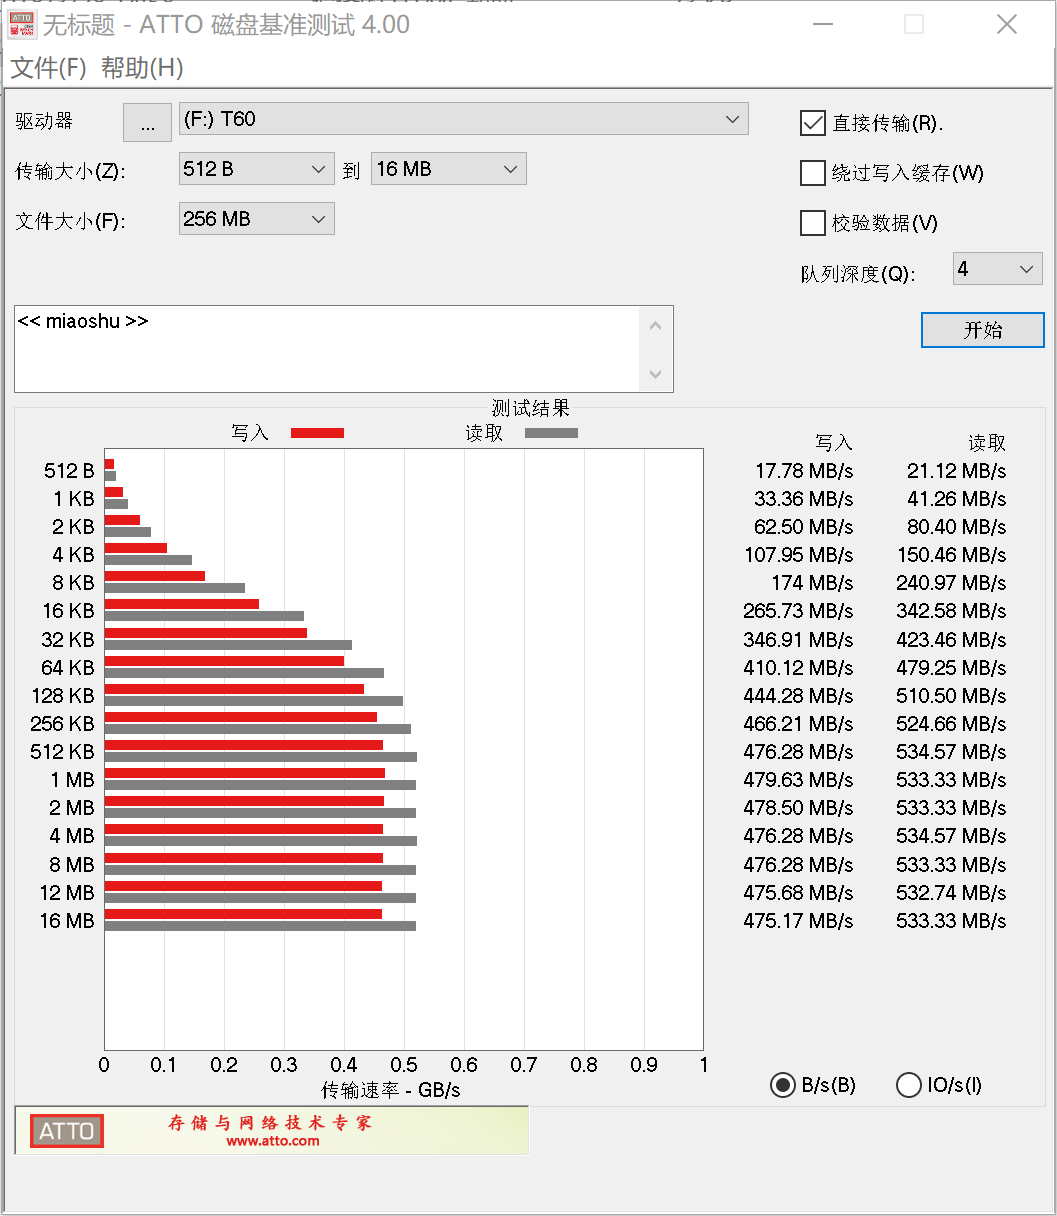This screenshot has height=1216, width=1057.
Task: Enable the 绕过写入缓存(W) checkbox
Action: pos(812,173)
